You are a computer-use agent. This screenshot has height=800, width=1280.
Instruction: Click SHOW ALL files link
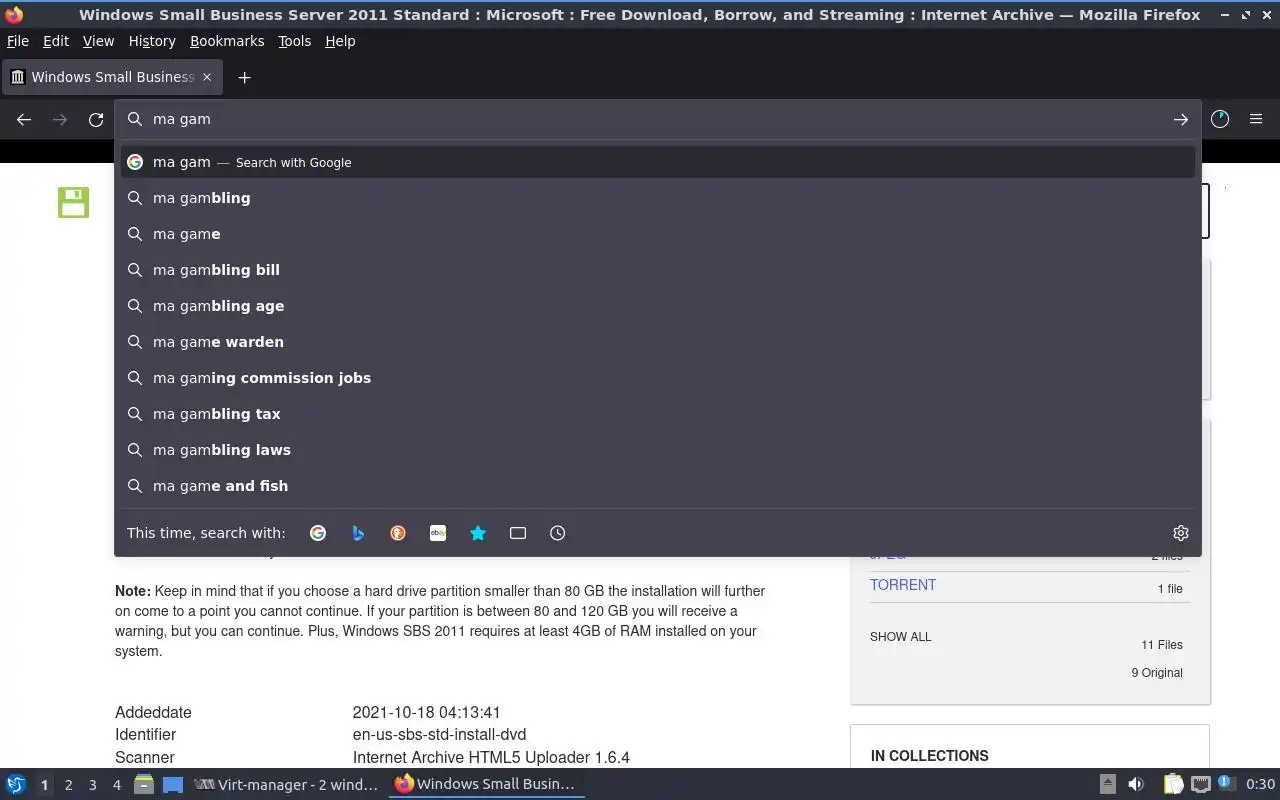pyautogui.click(x=900, y=637)
